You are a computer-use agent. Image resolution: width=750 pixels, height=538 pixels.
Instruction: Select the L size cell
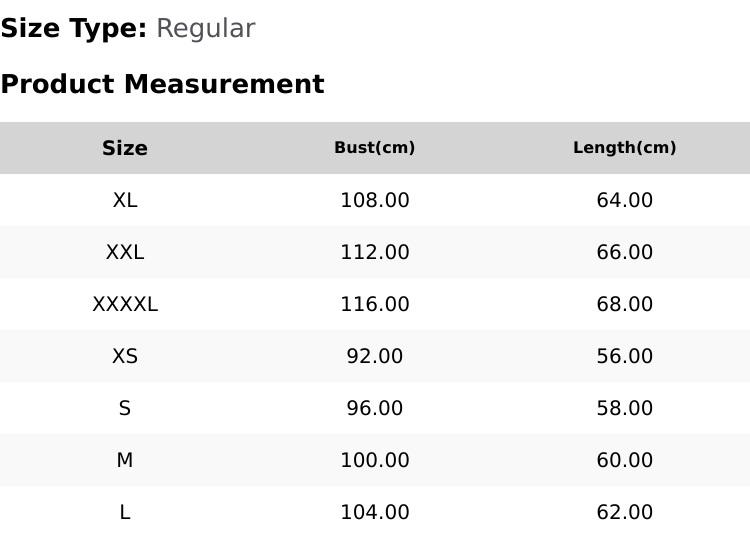[x=125, y=512]
